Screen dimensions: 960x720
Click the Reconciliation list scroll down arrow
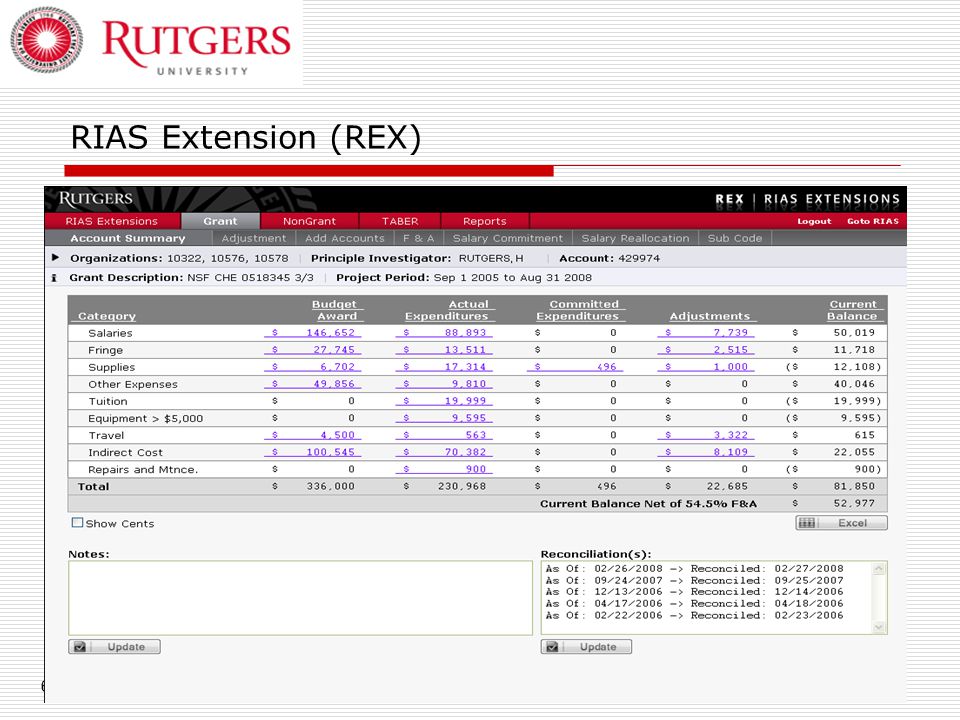[879, 627]
